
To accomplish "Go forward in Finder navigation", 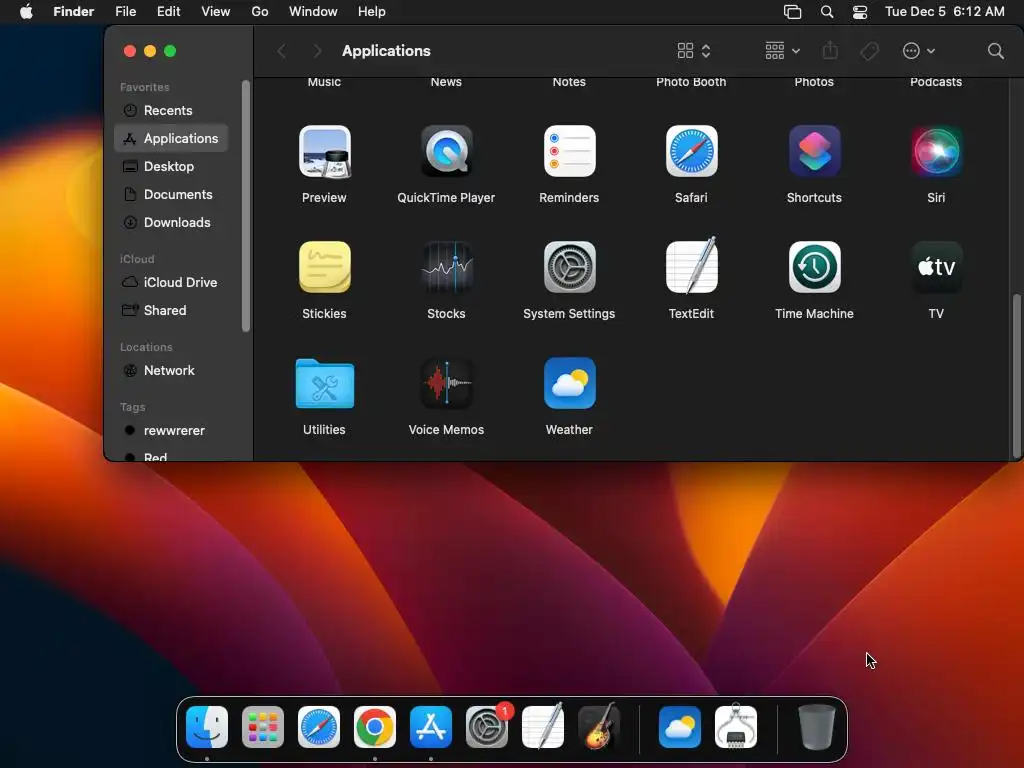I will [x=317, y=51].
